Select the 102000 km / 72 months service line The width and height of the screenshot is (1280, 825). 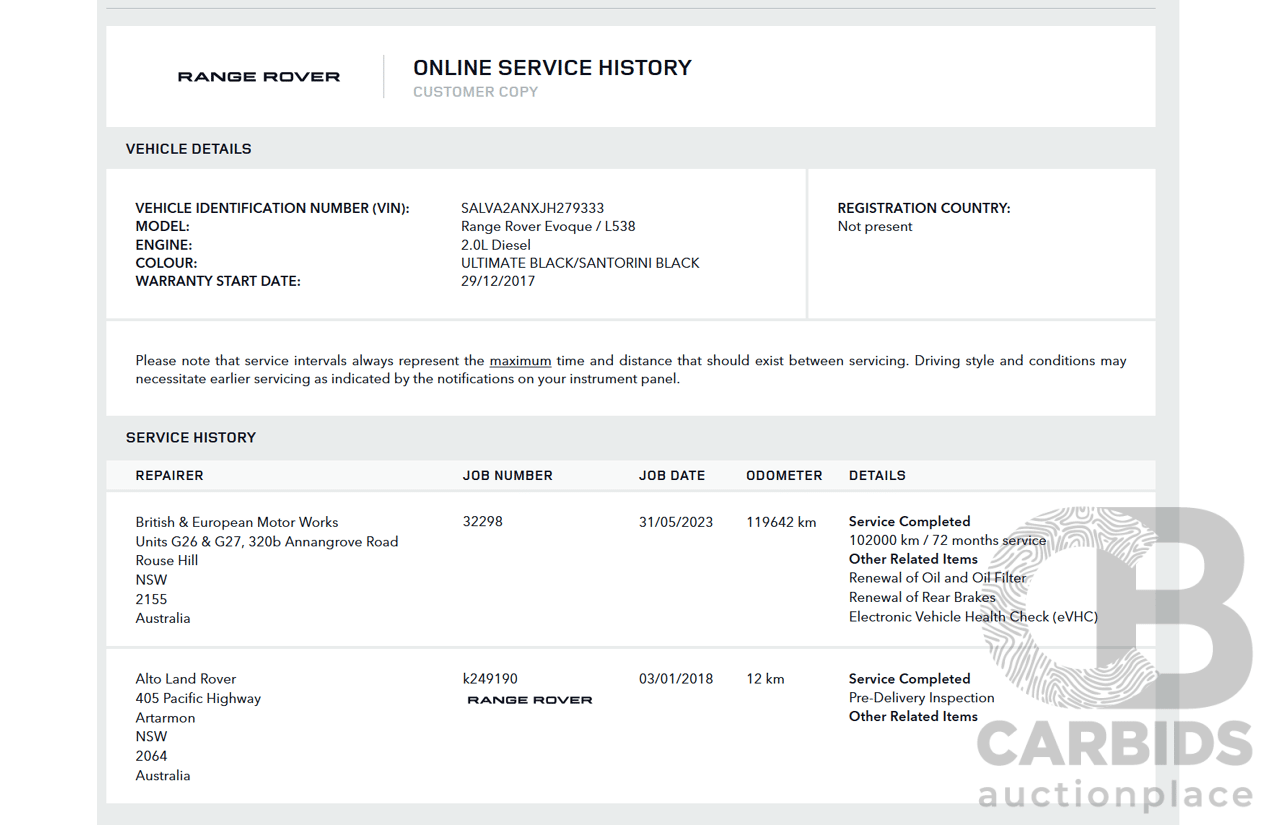(948, 541)
